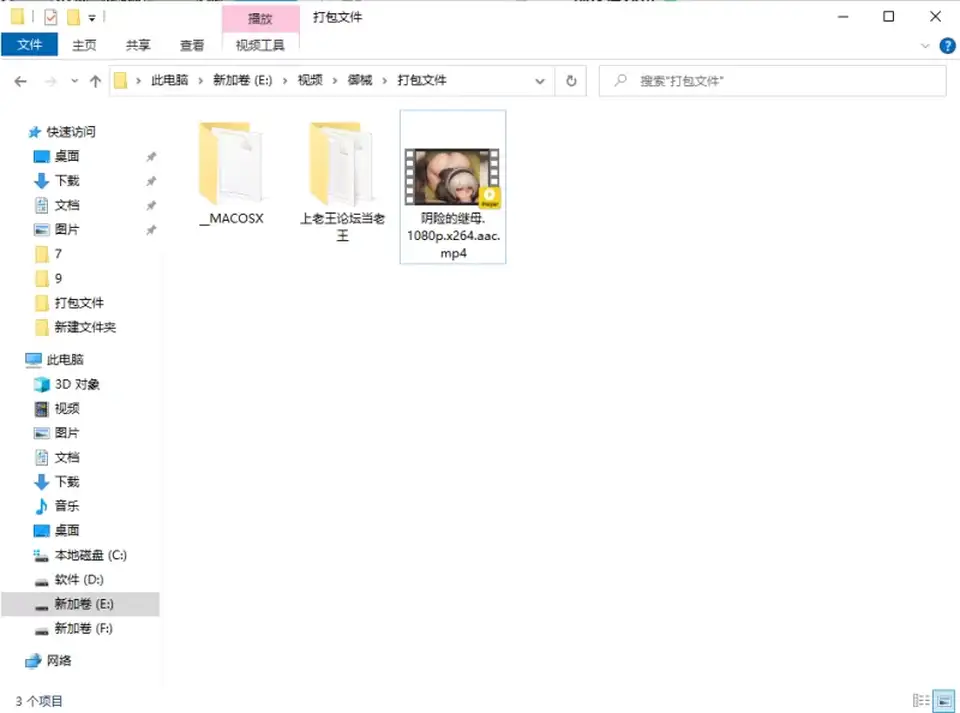Expand the ribbon with the chevron
The width and height of the screenshot is (960, 713).
925,46
